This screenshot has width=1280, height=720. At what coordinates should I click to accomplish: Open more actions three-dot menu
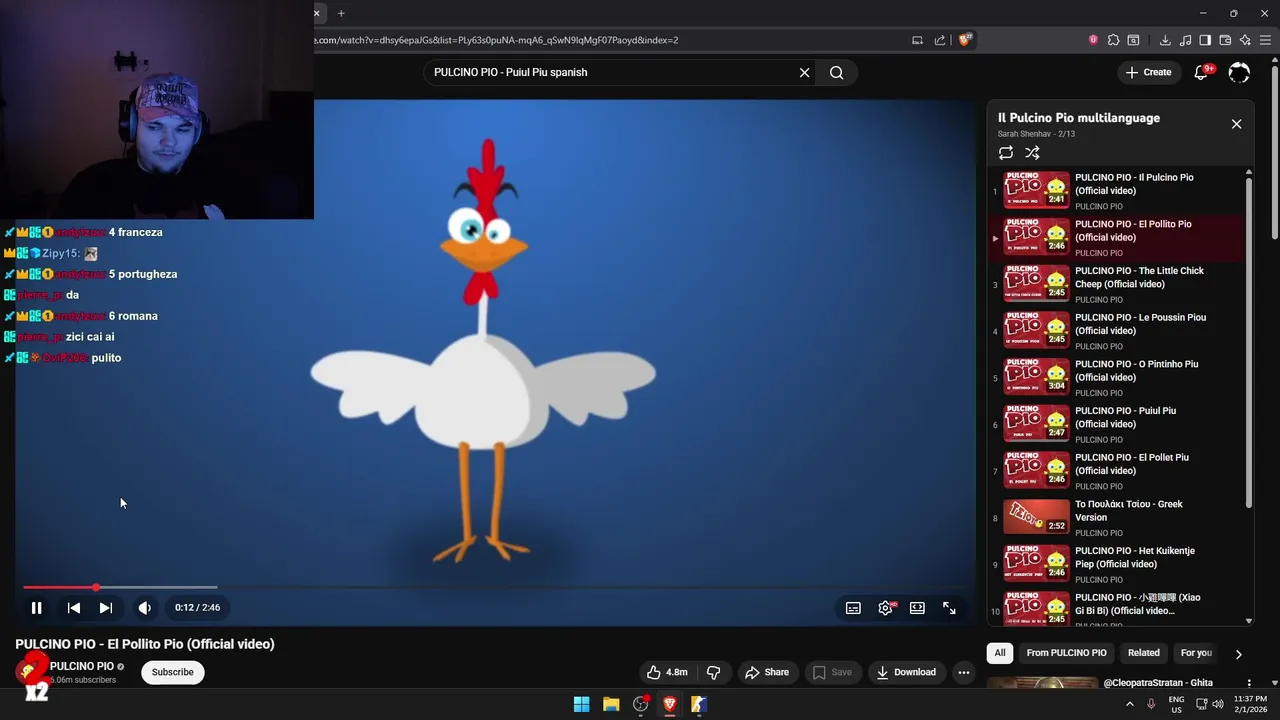tap(964, 672)
